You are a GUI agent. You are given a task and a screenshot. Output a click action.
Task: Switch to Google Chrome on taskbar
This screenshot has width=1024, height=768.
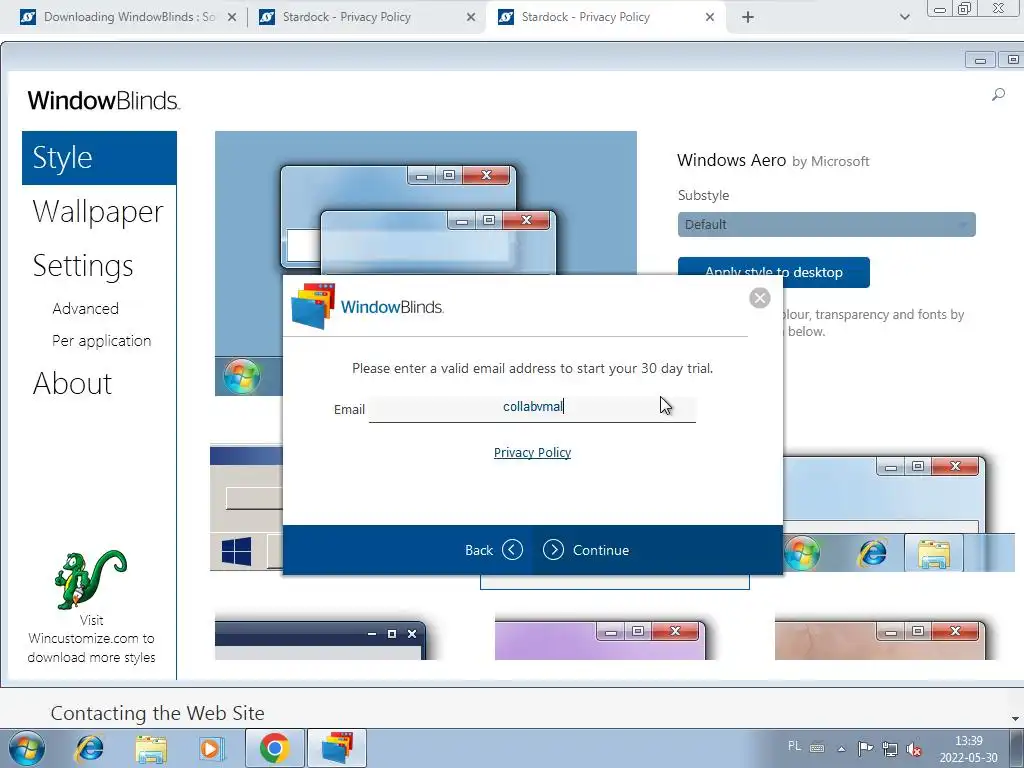point(275,748)
